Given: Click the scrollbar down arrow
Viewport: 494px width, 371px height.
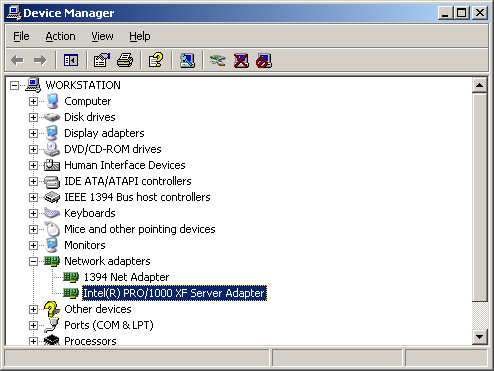Looking at the screenshot, I should [x=479, y=337].
